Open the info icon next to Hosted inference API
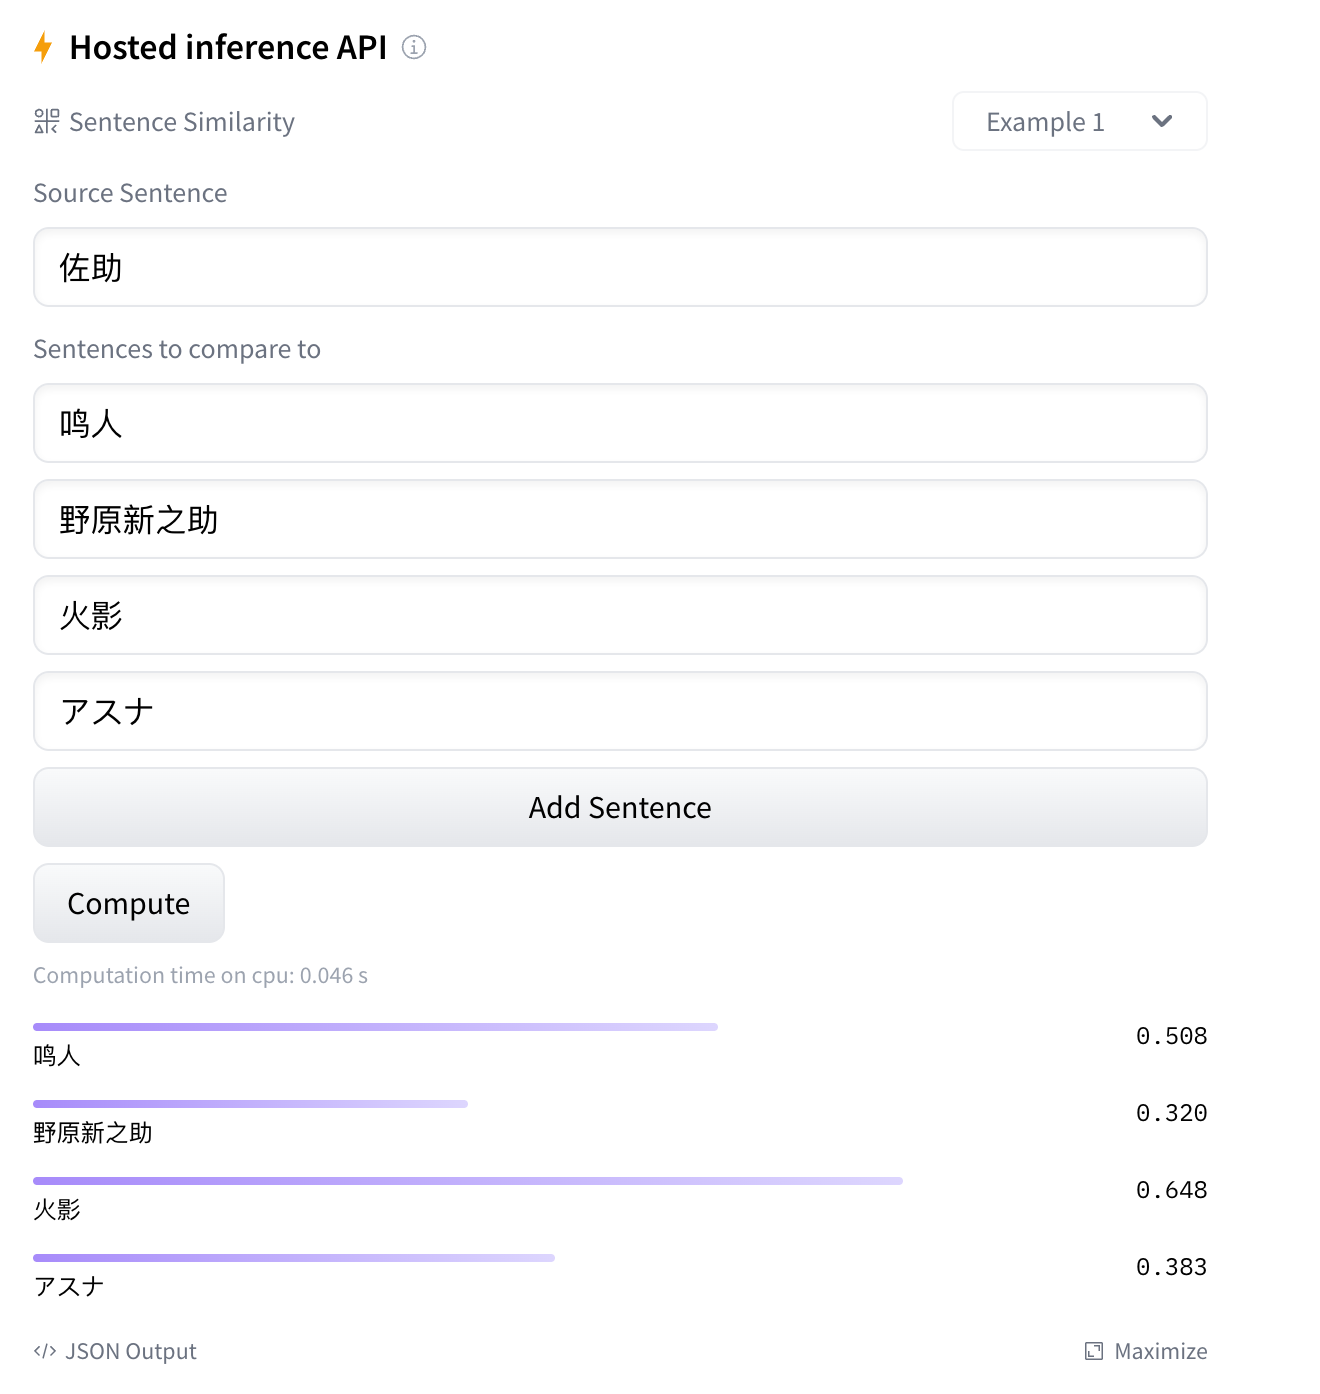This screenshot has width=1320, height=1394. pyautogui.click(x=414, y=47)
